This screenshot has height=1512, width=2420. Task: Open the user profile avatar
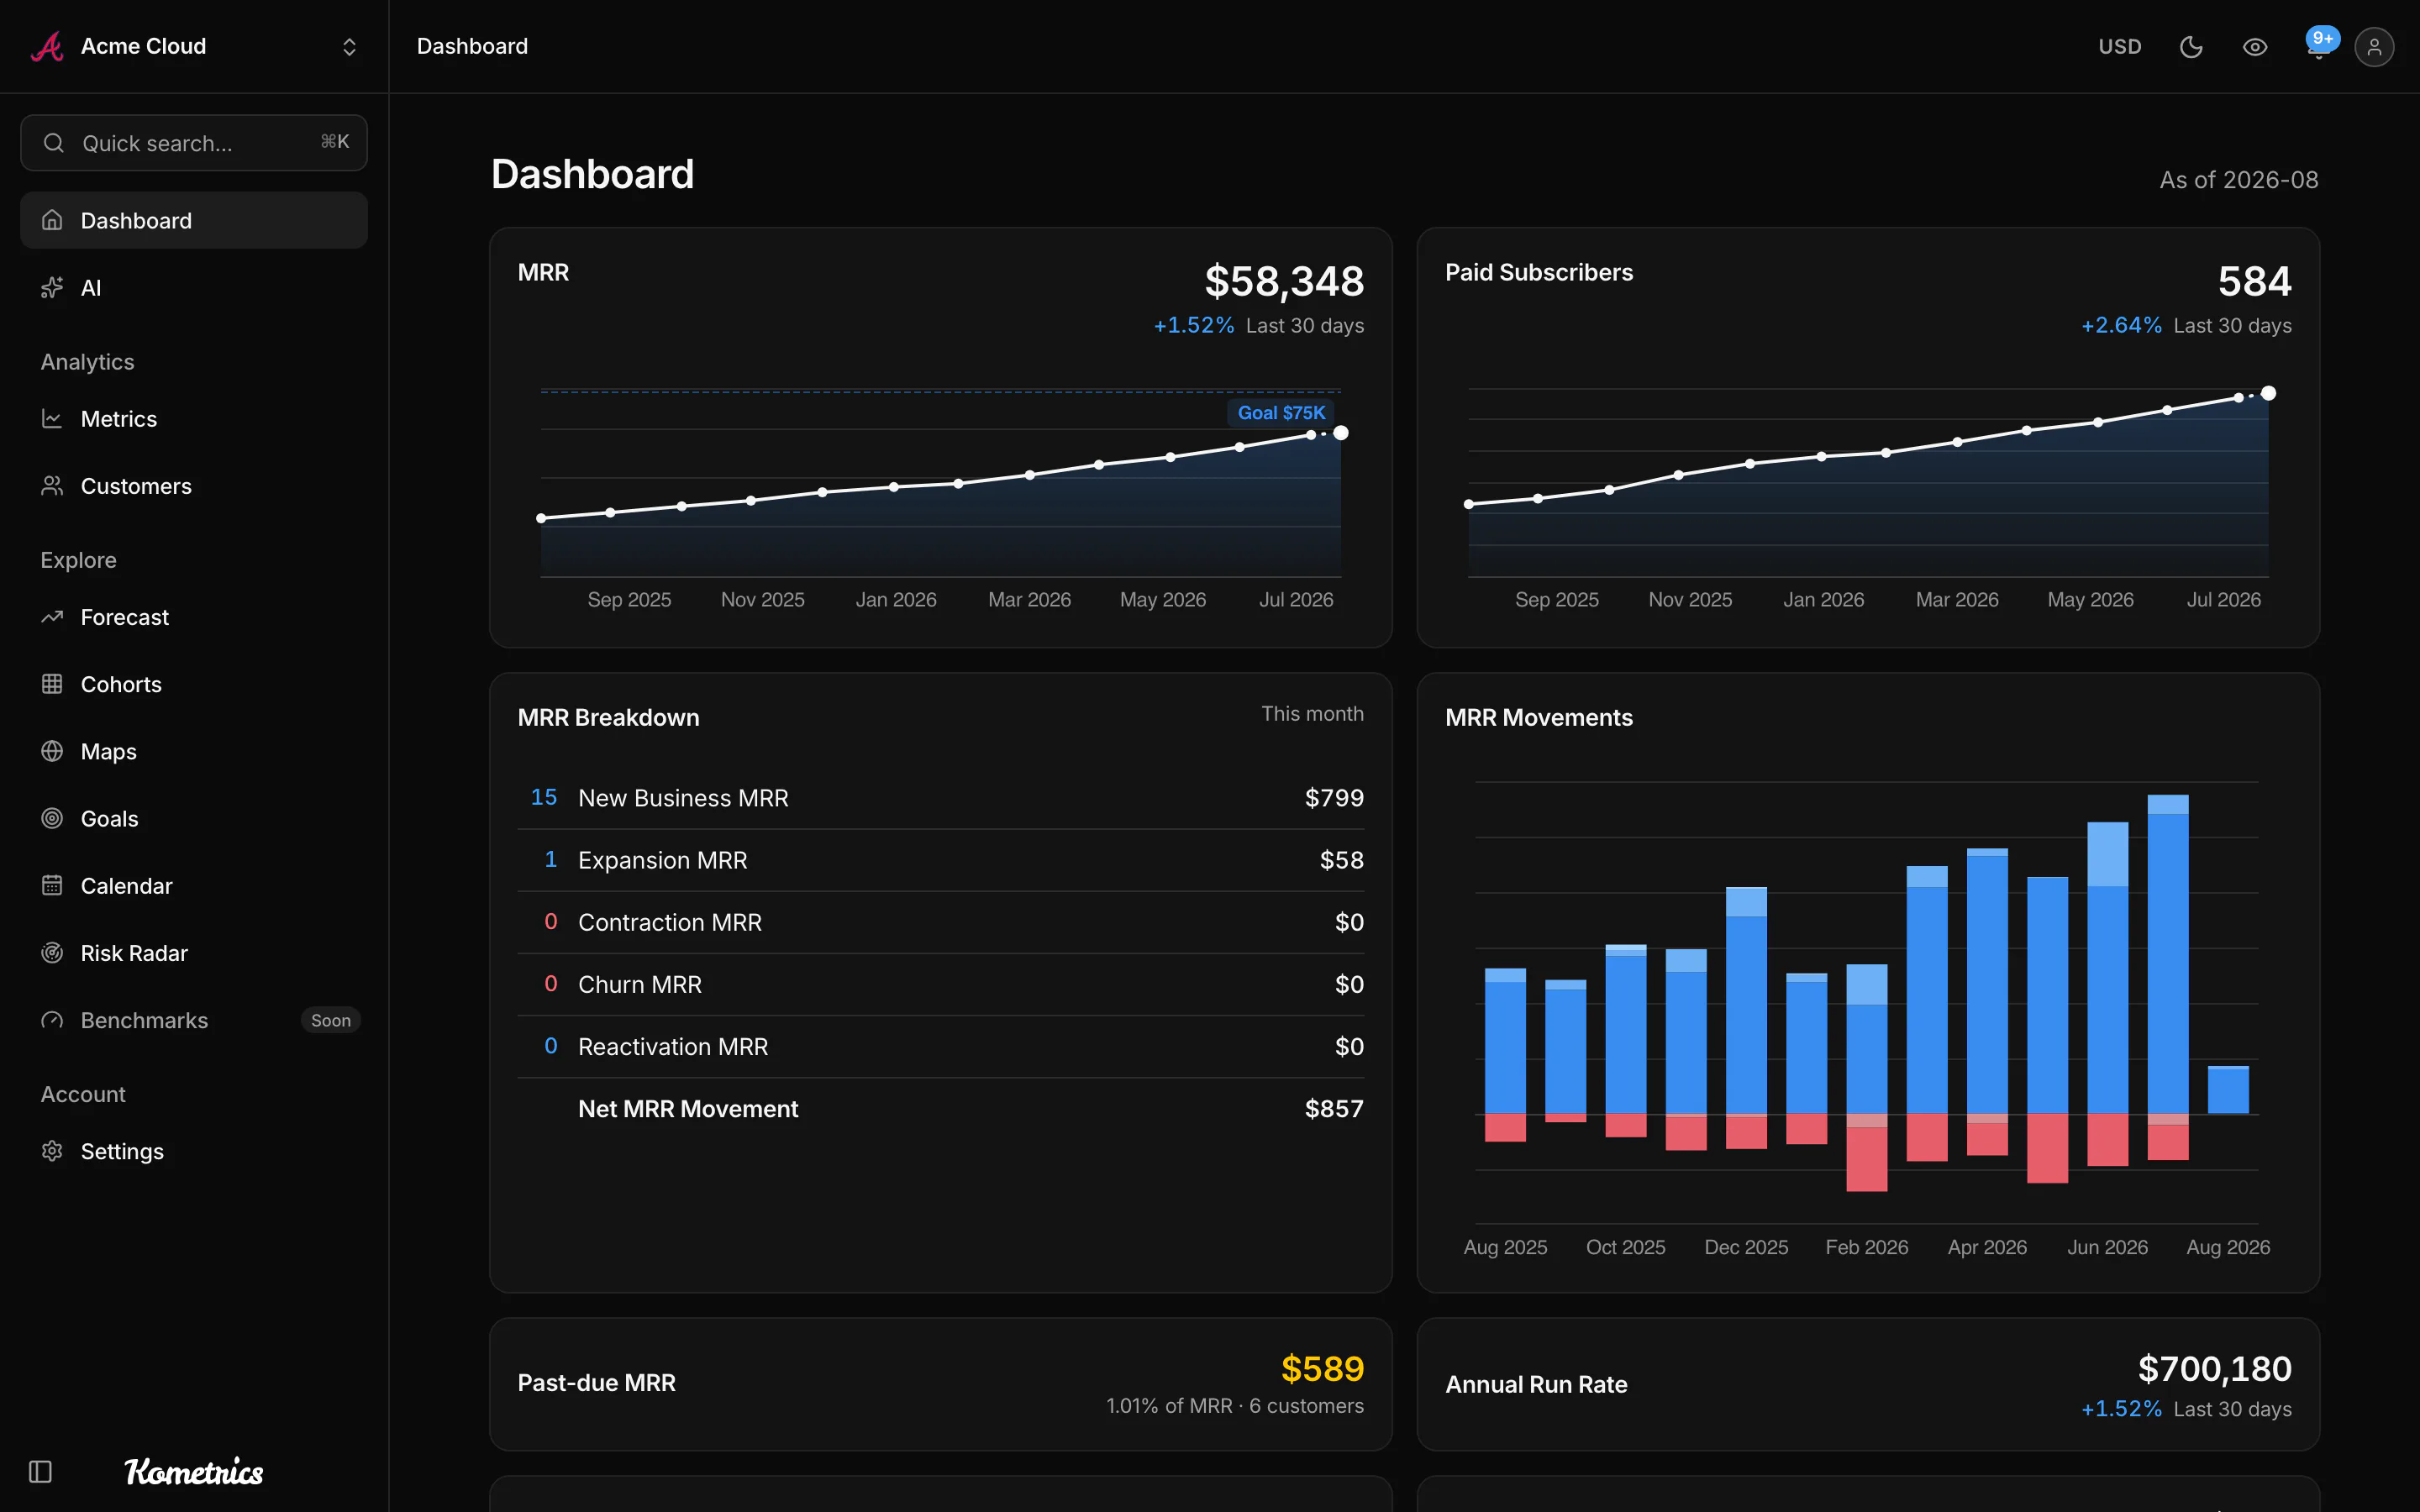click(x=2374, y=47)
